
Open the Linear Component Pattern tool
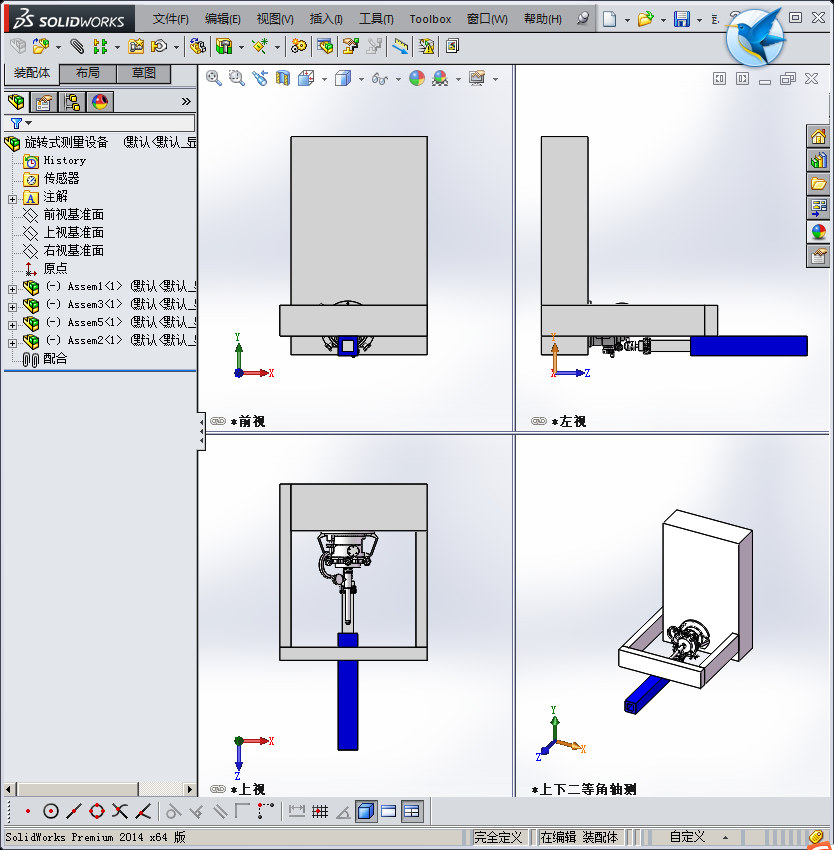pos(100,47)
